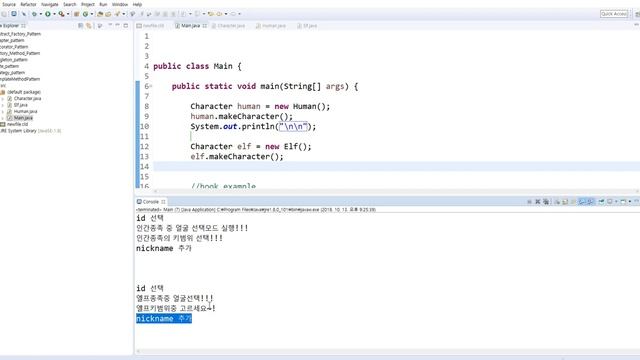The height and width of the screenshot is (360, 640).
Task: Click the Quick Access field
Action: pos(614,14)
